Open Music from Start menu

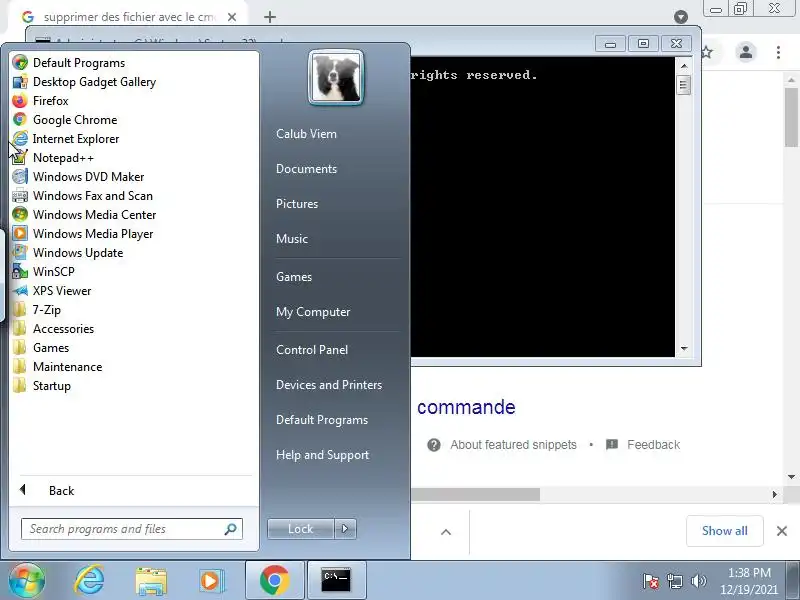point(292,239)
